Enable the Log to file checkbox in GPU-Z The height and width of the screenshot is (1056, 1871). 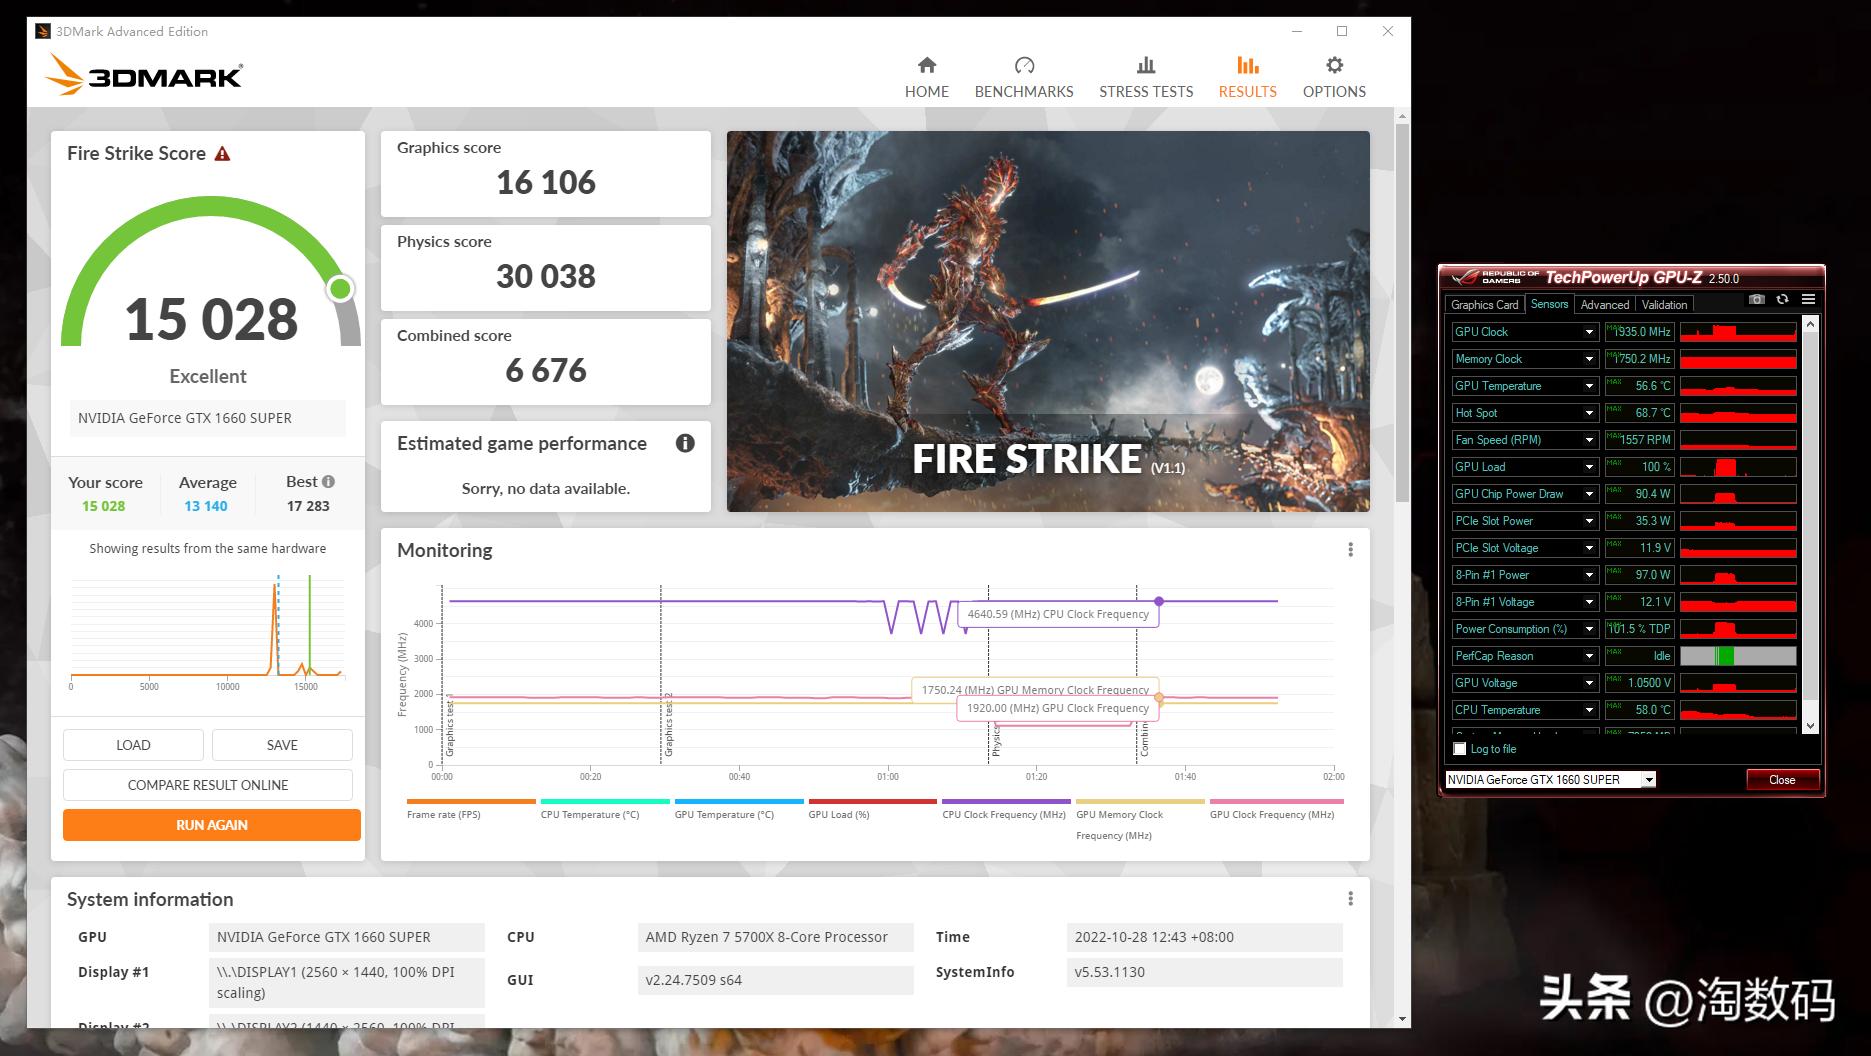tap(1459, 749)
